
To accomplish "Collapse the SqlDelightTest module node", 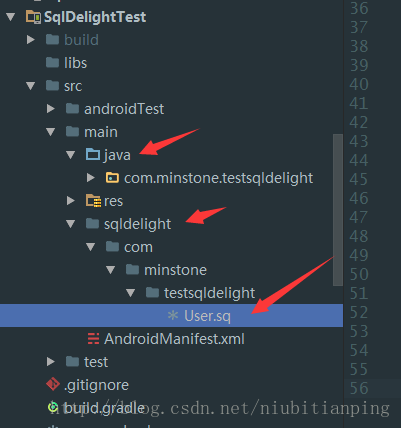I will 11,17.
